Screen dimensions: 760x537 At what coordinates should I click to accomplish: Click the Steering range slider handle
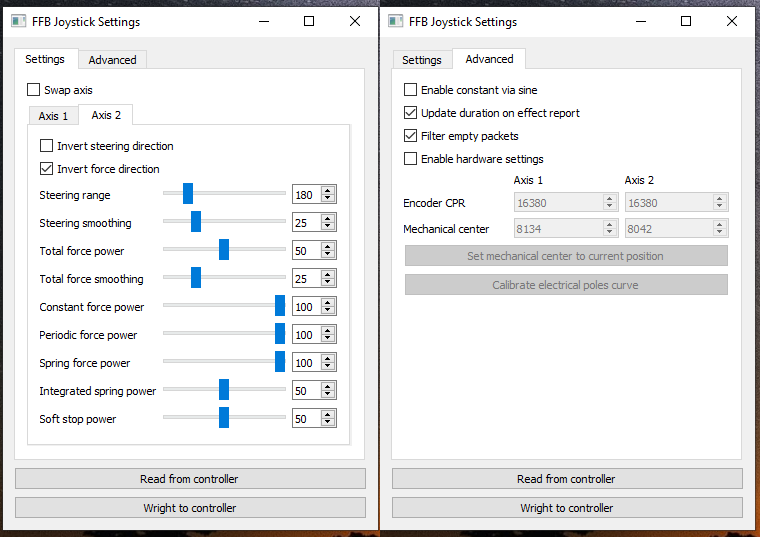coord(188,193)
